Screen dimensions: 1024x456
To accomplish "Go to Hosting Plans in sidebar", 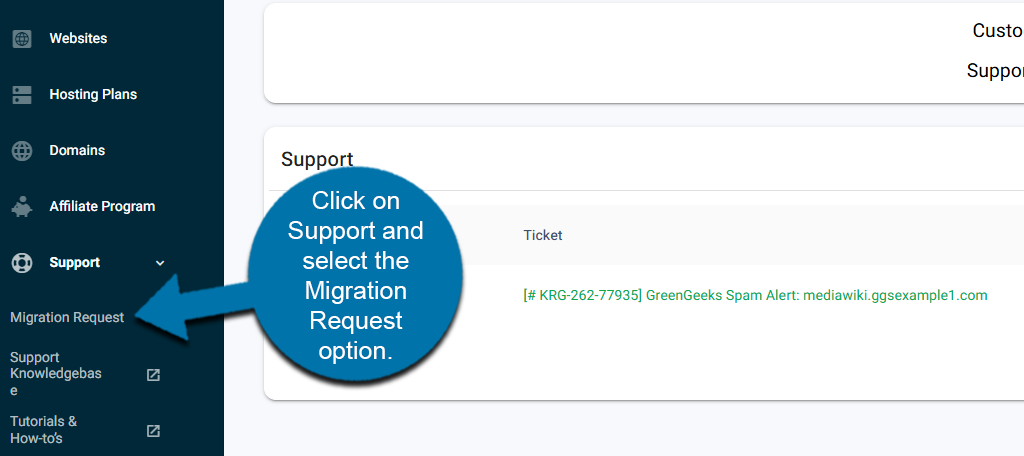I will [93, 95].
